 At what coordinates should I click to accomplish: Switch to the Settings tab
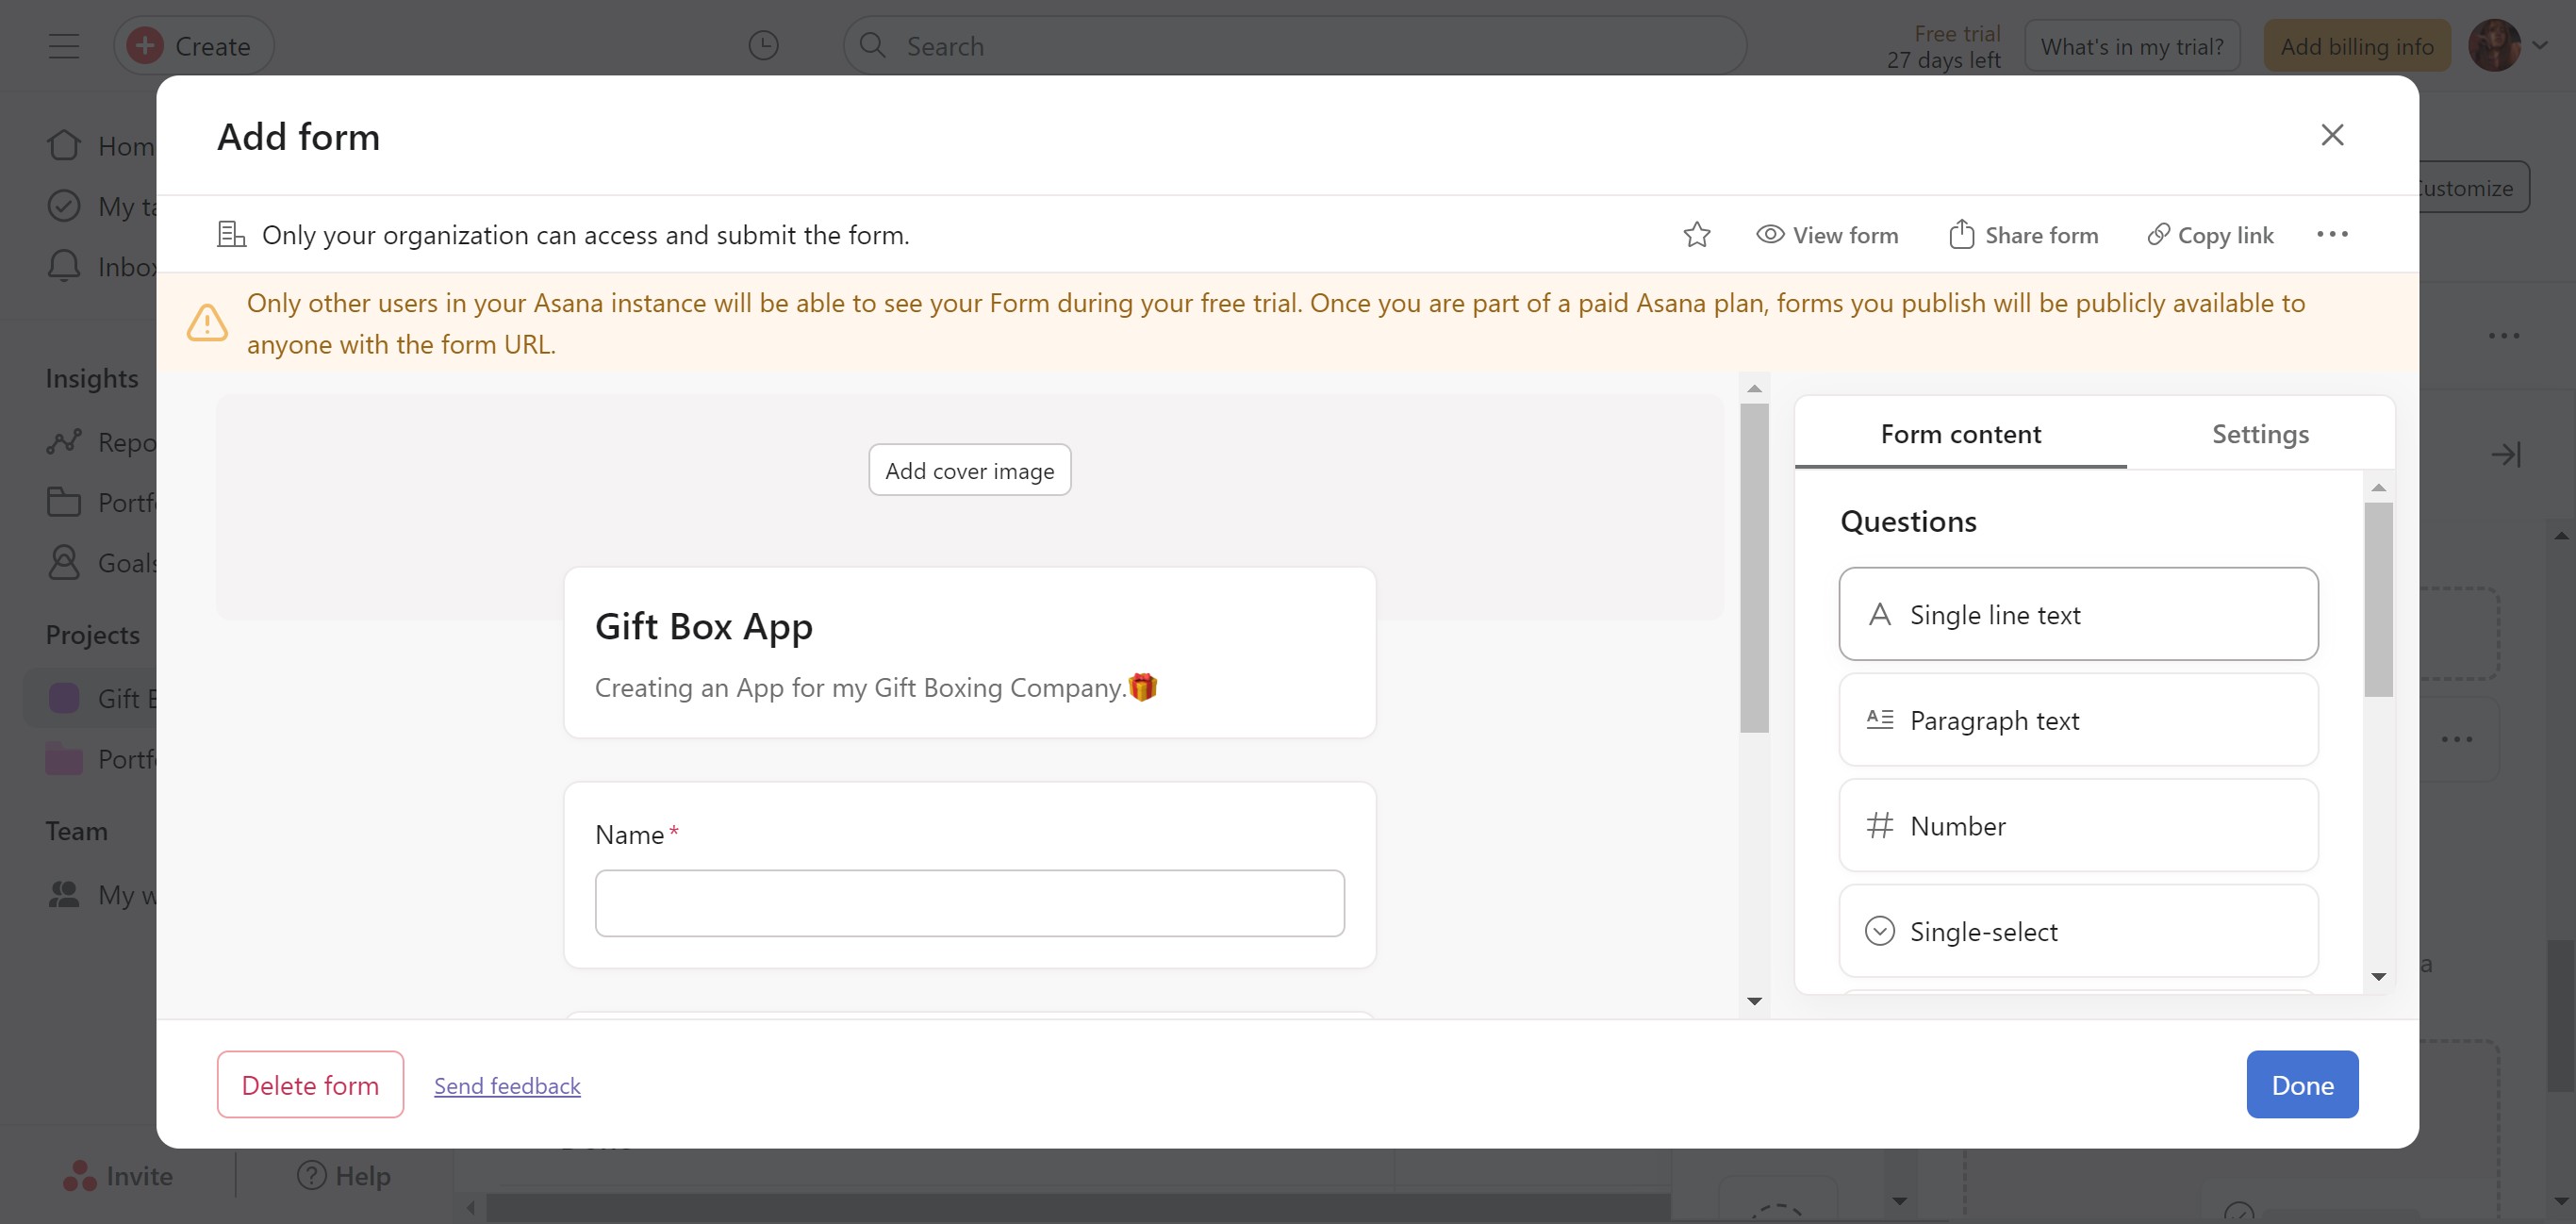[x=2259, y=434]
